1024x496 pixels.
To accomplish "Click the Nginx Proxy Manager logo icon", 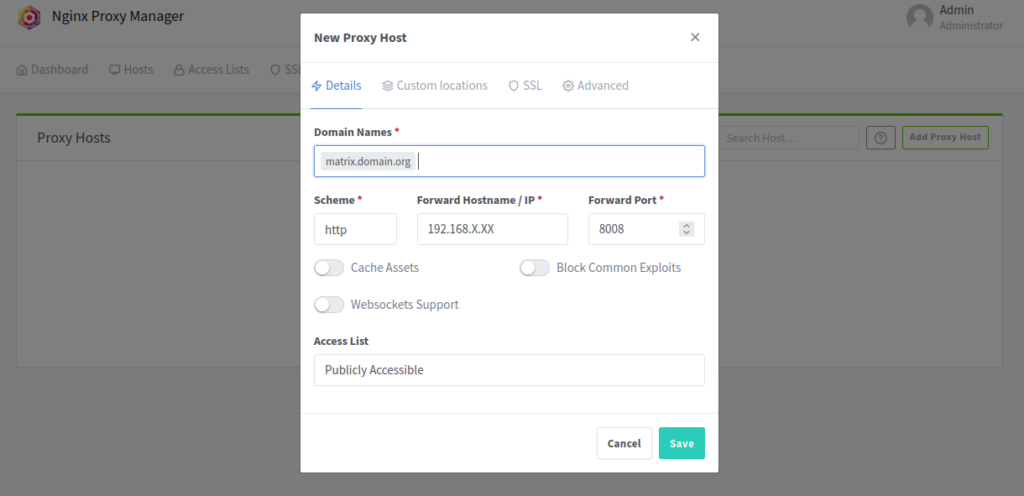I will pos(29,17).
